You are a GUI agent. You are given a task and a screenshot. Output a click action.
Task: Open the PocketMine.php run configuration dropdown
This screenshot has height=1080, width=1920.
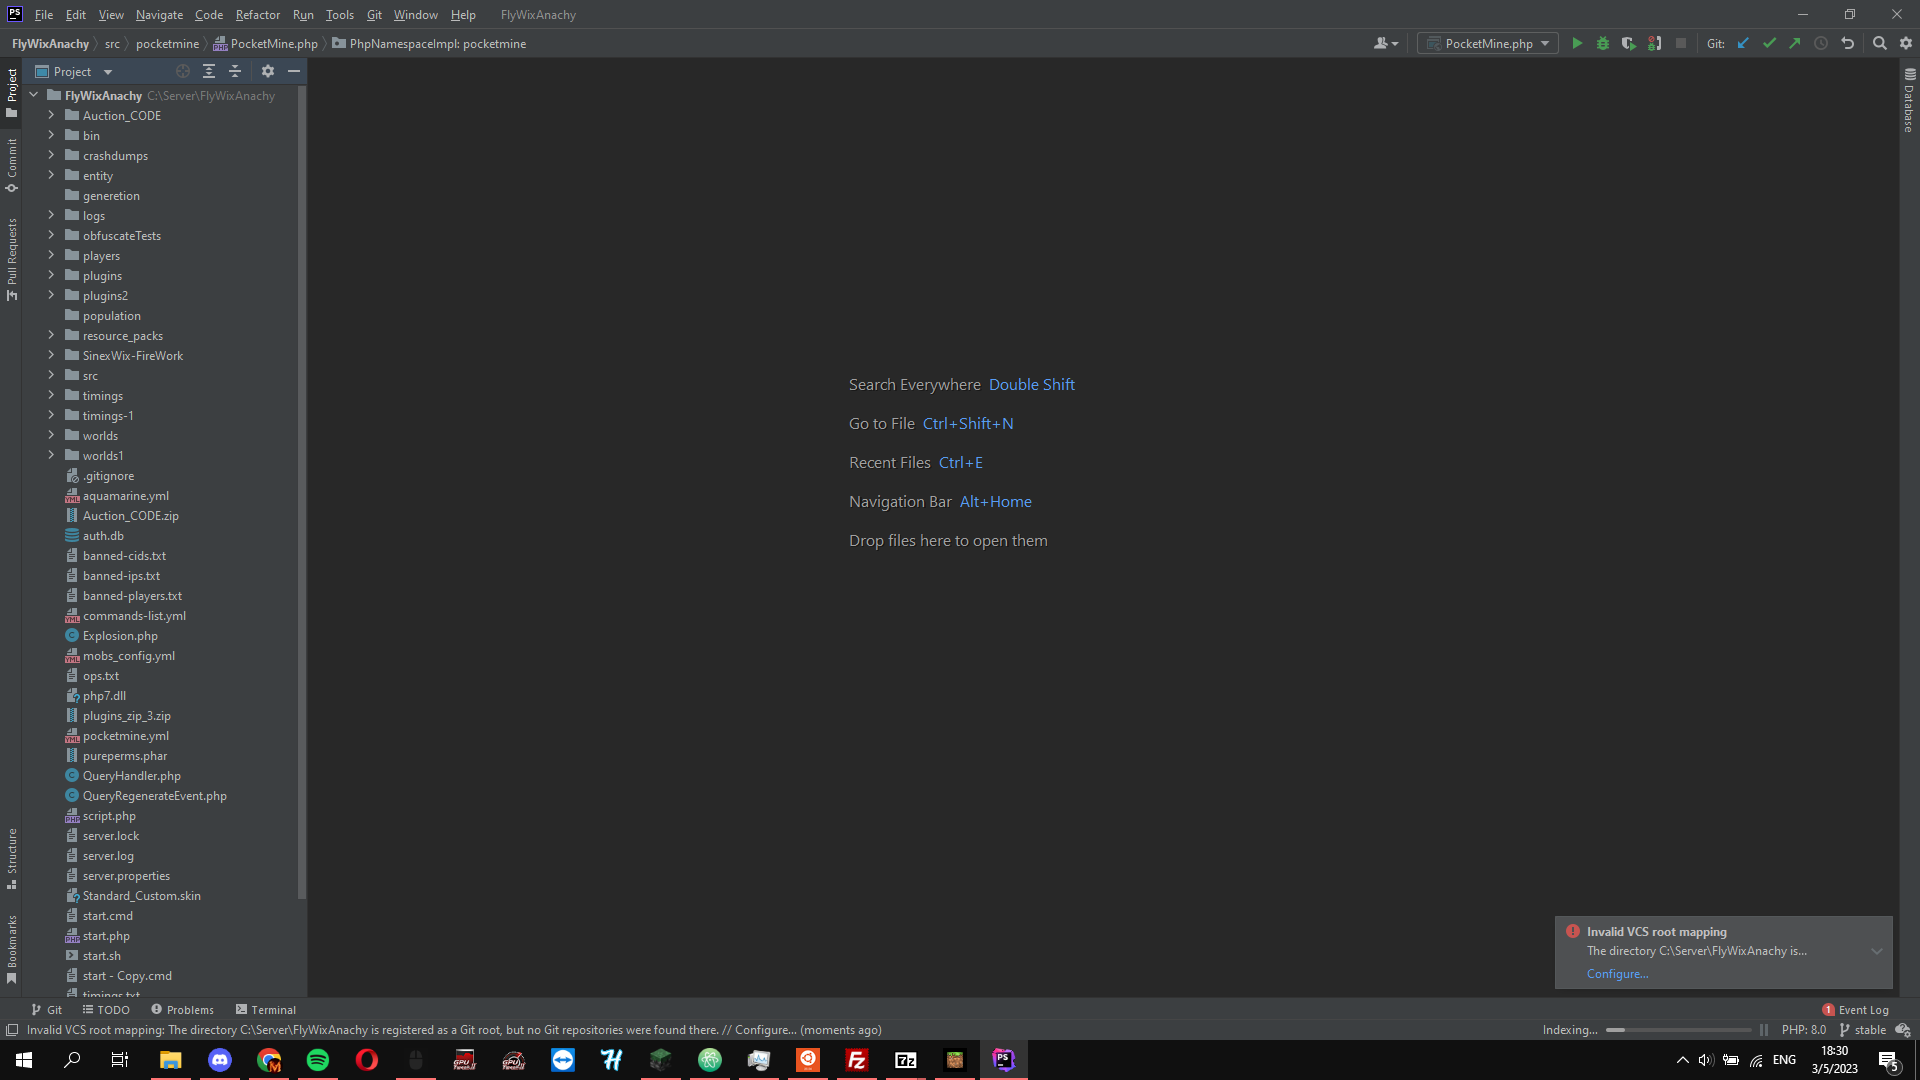[1488, 43]
